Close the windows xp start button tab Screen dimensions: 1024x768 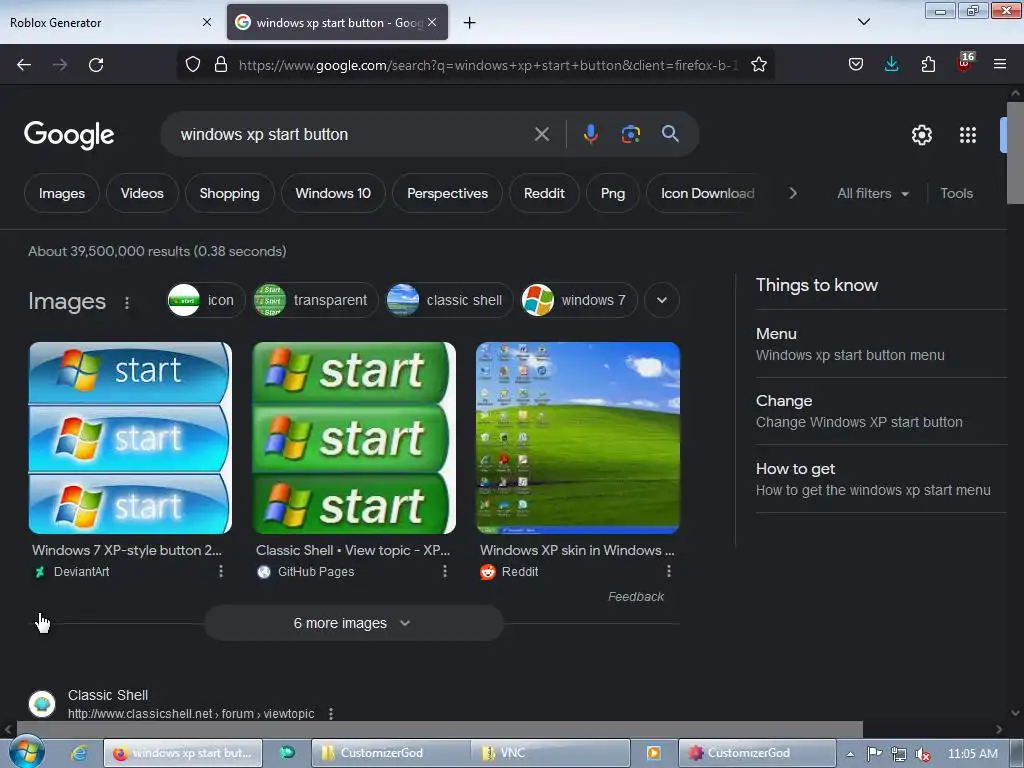click(x=432, y=22)
